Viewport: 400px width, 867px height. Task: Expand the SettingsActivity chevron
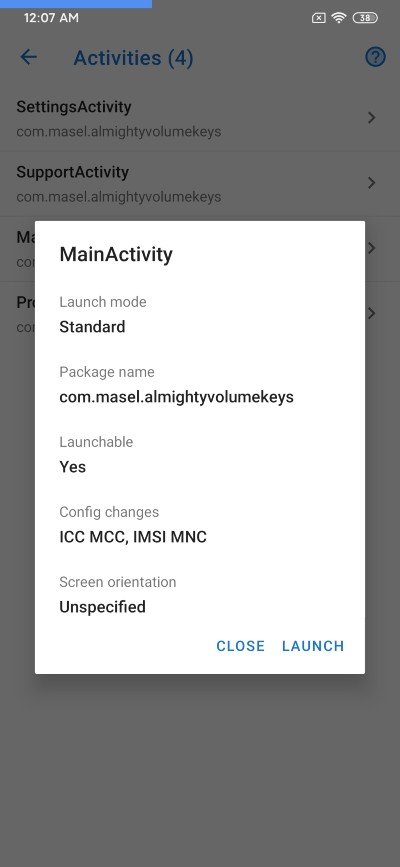click(x=372, y=118)
